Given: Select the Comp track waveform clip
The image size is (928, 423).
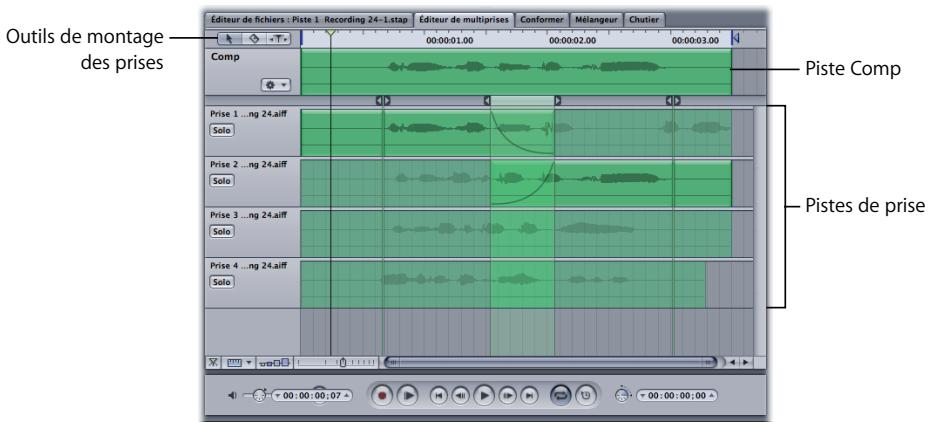Looking at the screenshot, I should tap(516, 72).
